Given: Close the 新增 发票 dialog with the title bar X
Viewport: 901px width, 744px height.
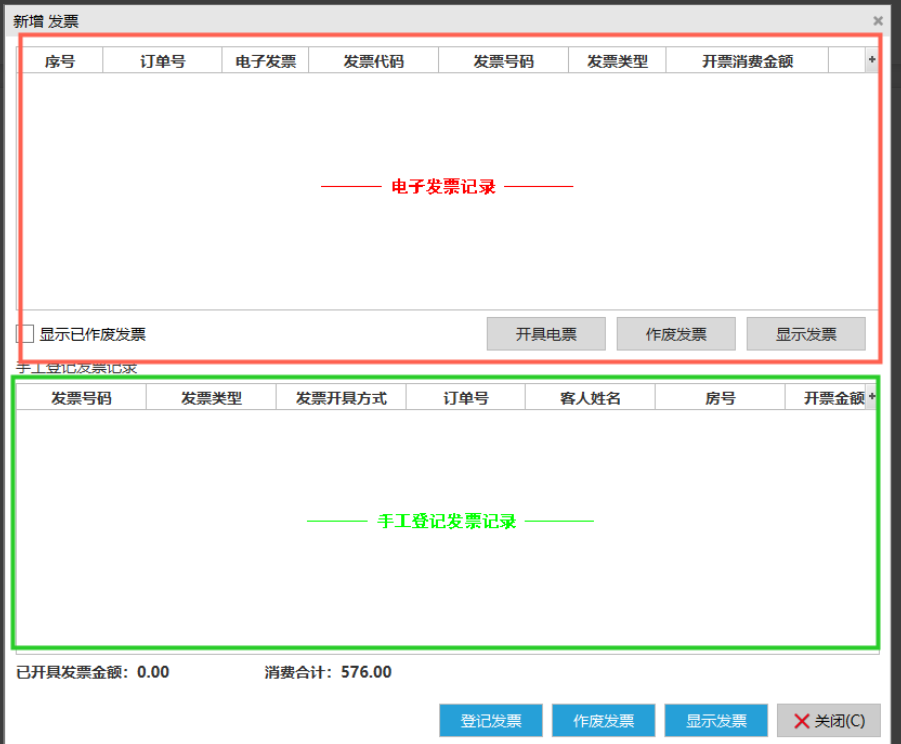Looking at the screenshot, I should 877,21.
